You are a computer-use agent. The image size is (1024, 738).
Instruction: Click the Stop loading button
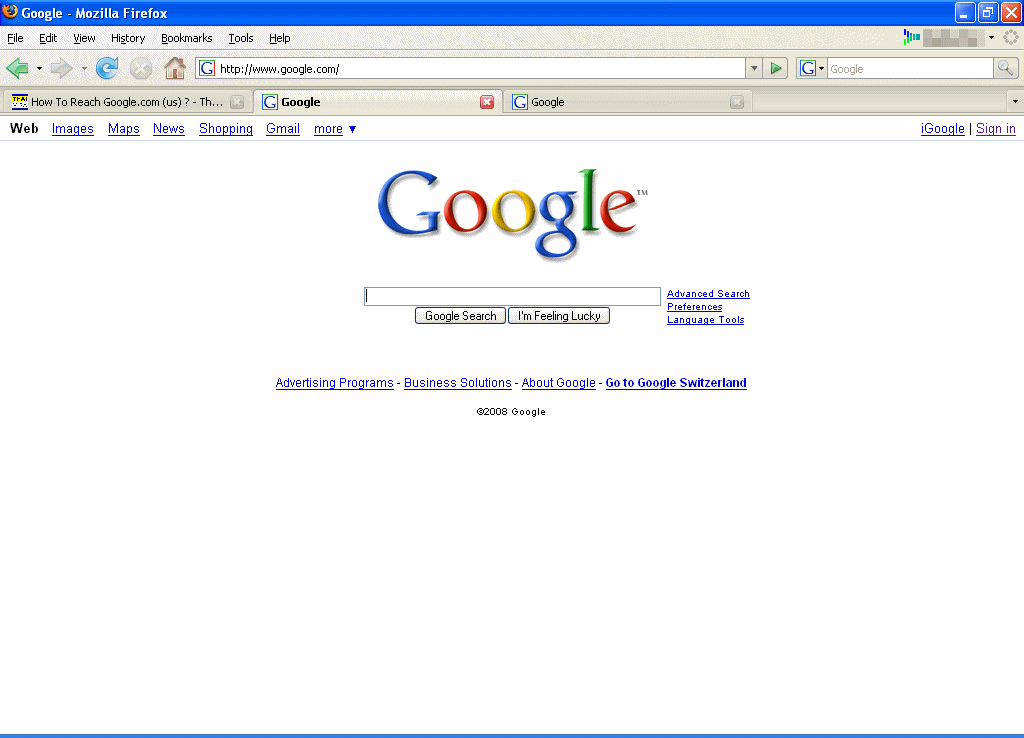(x=140, y=68)
